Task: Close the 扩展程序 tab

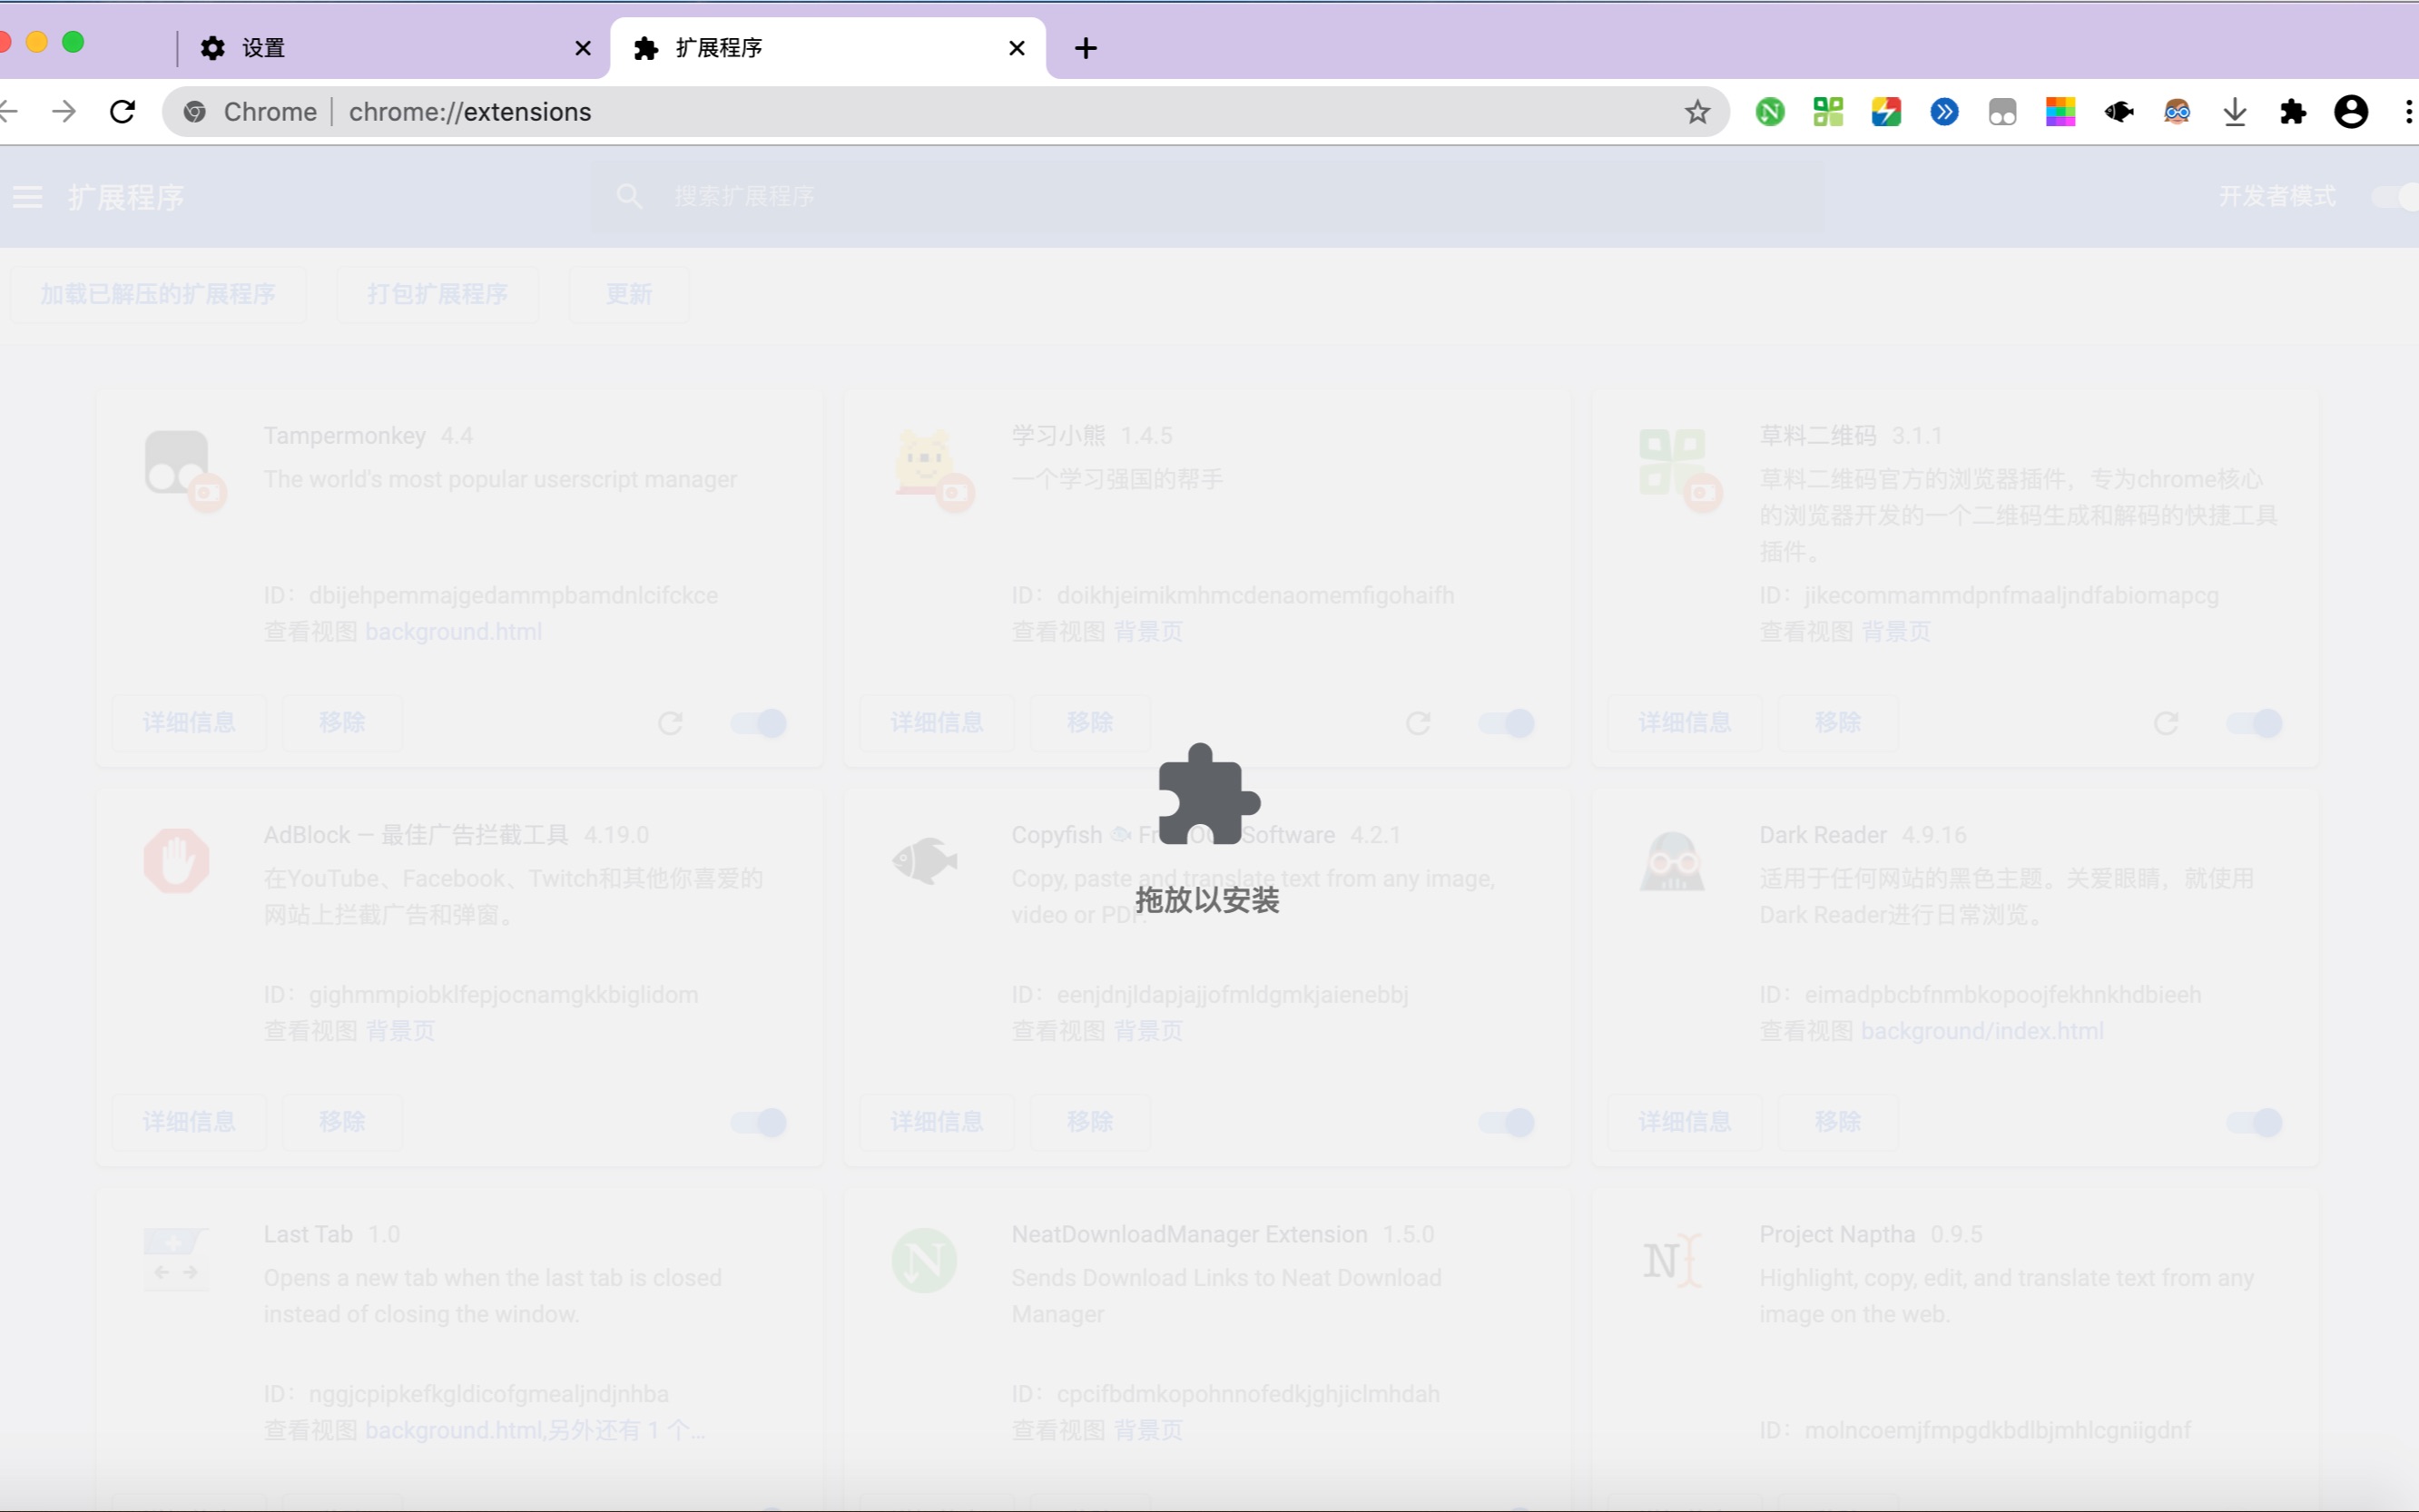Action: tap(1017, 48)
